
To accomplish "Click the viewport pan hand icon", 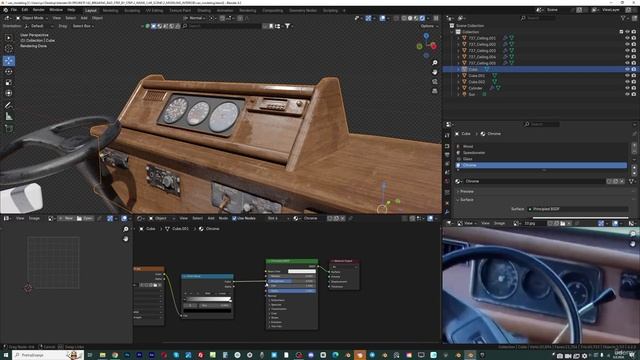I will [x=435, y=72].
